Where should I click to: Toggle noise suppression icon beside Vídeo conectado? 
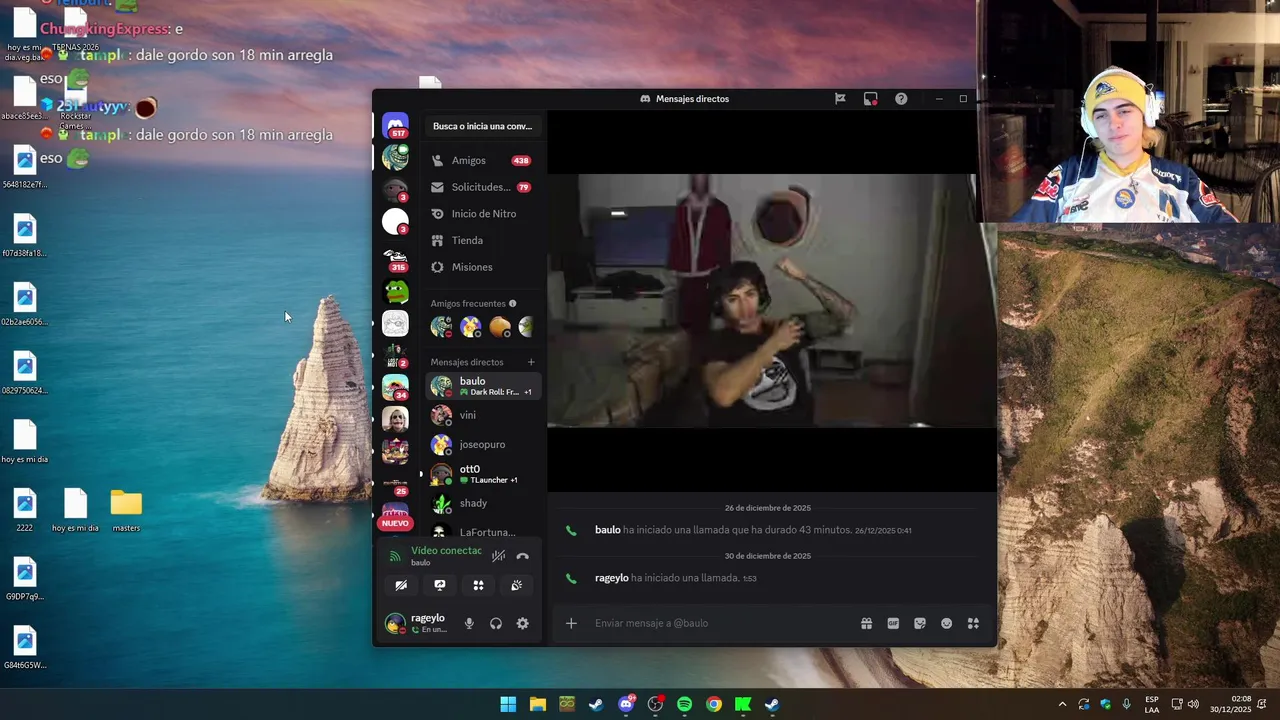click(x=498, y=556)
